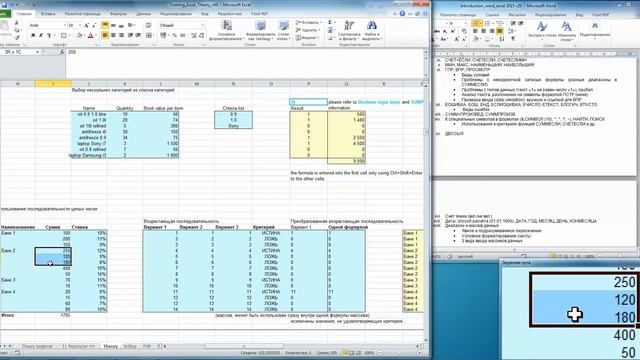The height and width of the screenshot is (360, 640).
Task: Click Excel Name Box dropdown arrow
Action: click(x=38, y=52)
